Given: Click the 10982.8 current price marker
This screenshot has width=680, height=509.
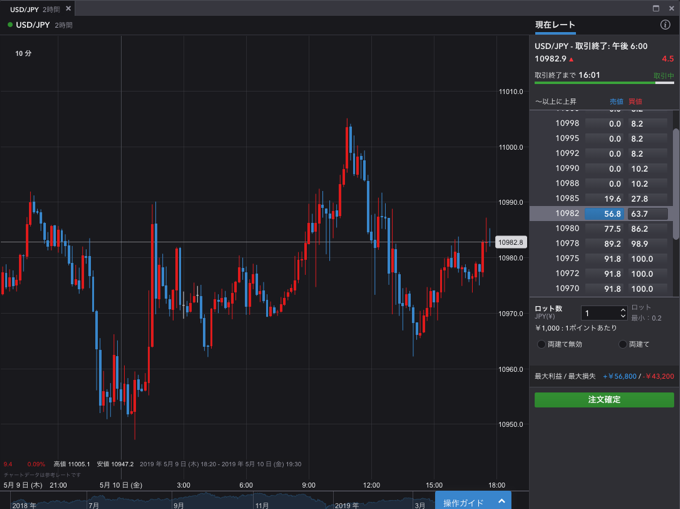Looking at the screenshot, I should (x=511, y=242).
